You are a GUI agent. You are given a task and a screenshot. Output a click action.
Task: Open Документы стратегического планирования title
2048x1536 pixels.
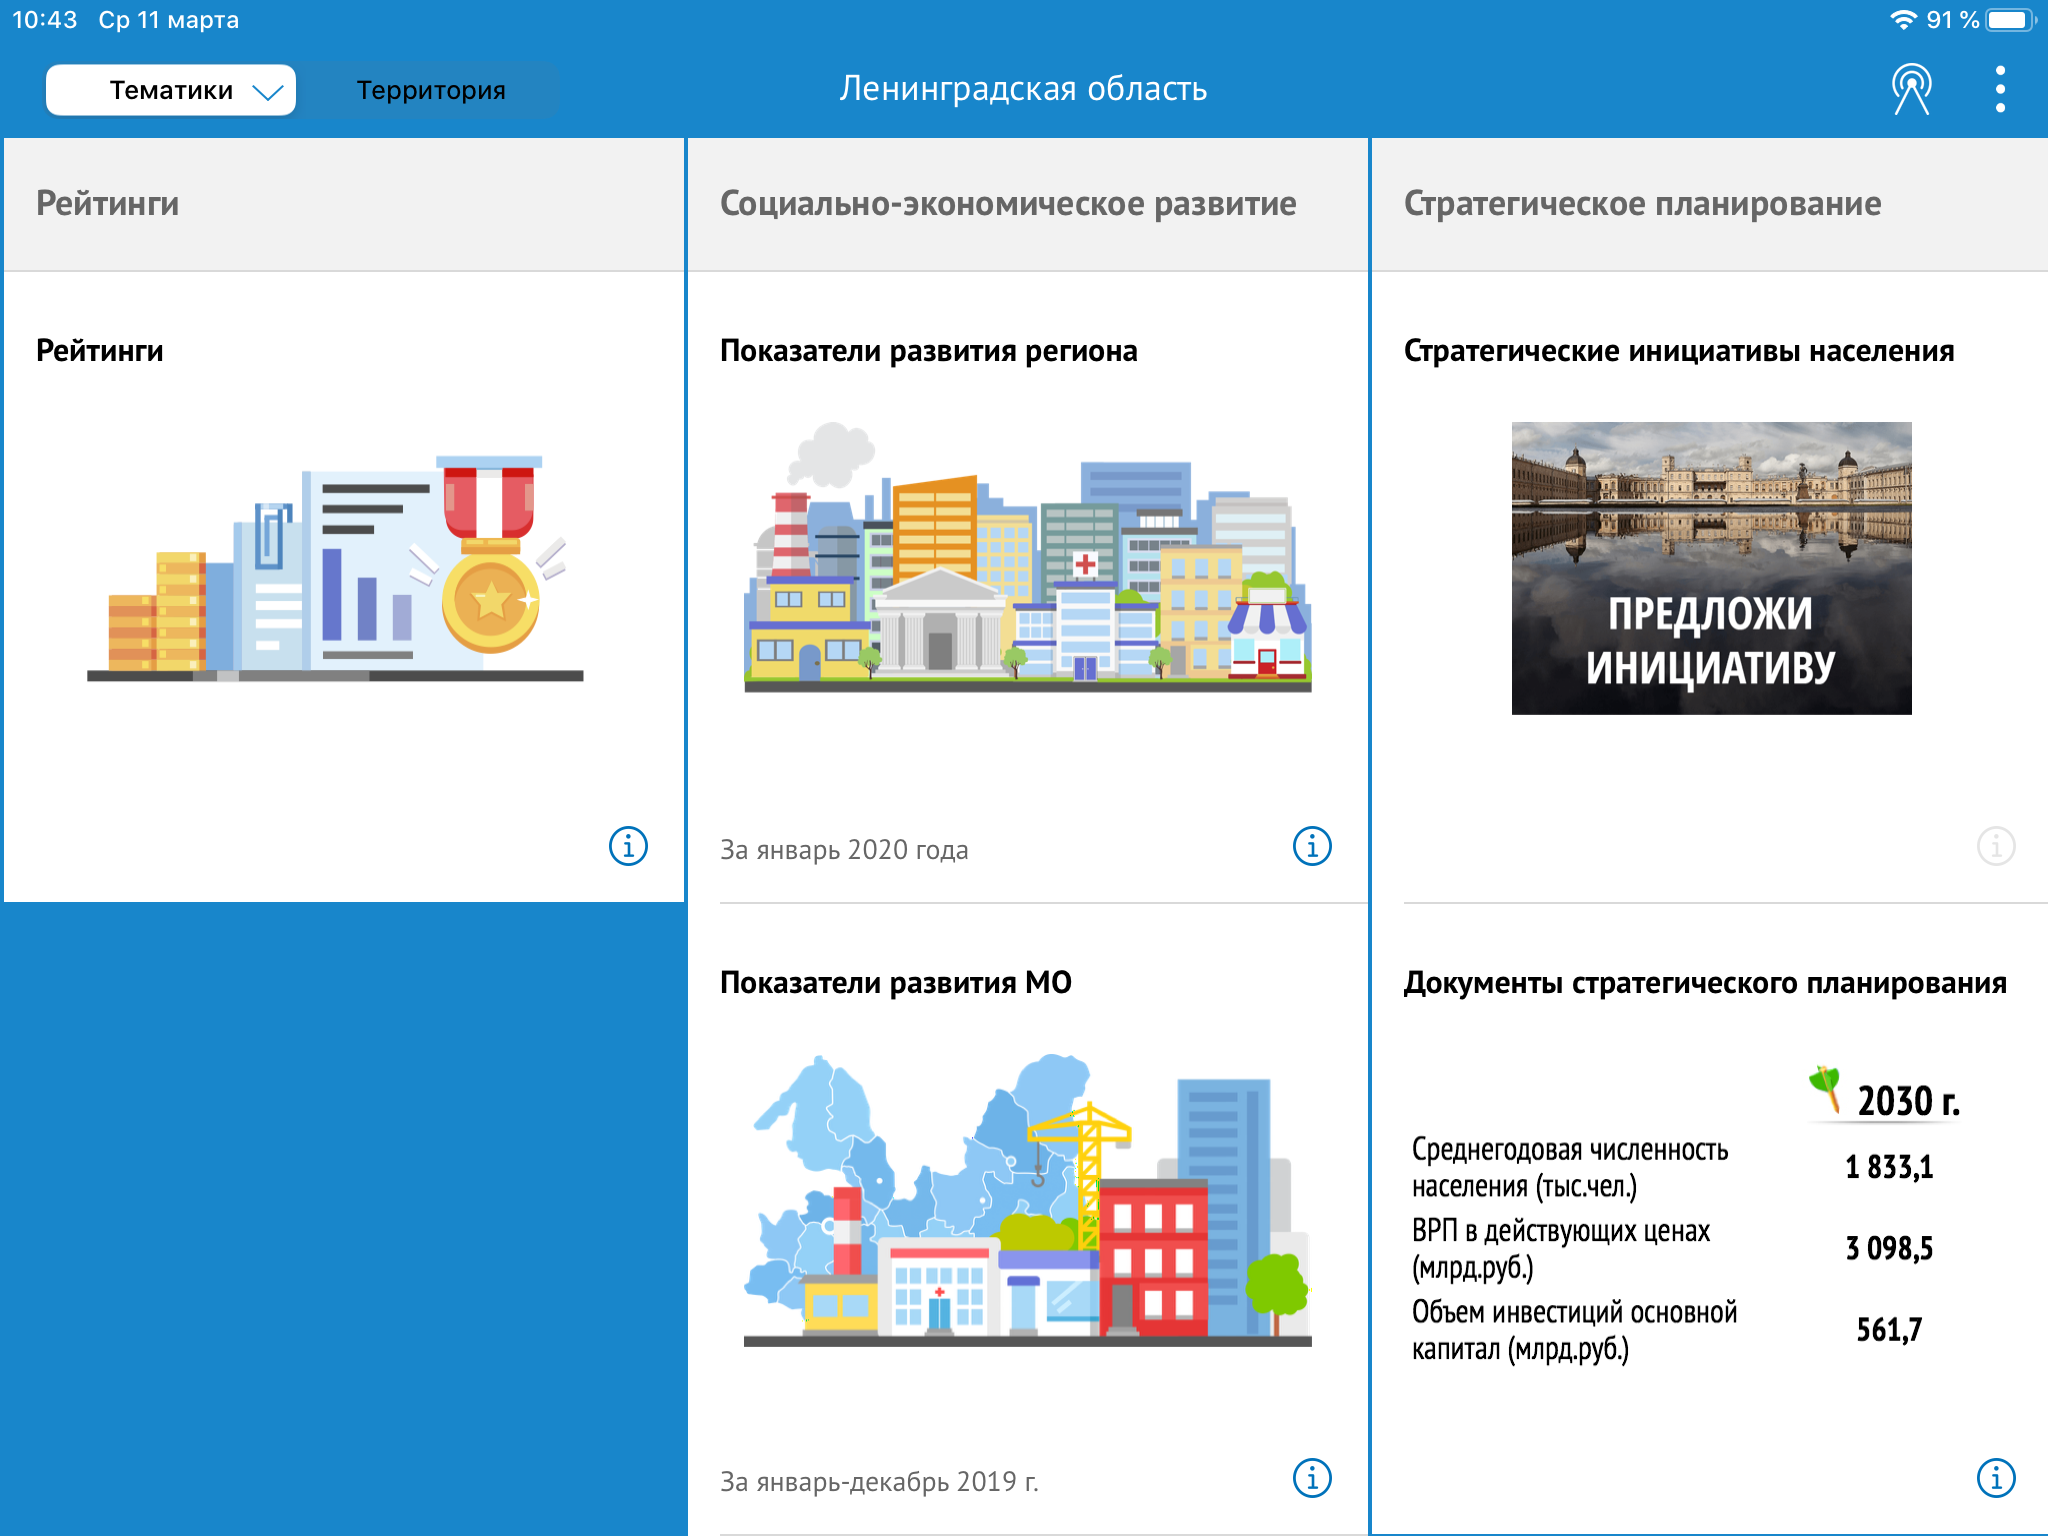coord(1704,983)
